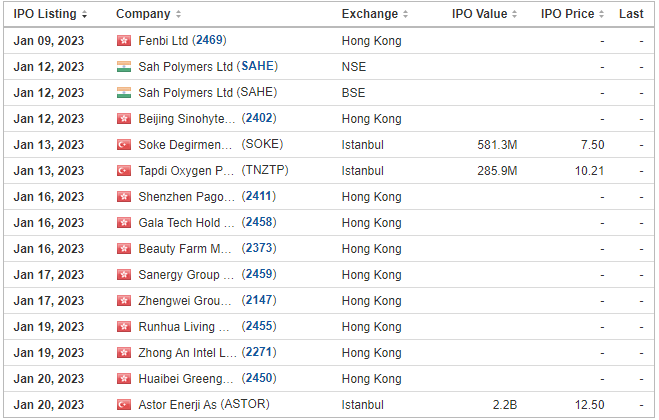This screenshot has width=659, height=420.
Task: Click Hong Kong flag beside Sanergy Group
Action: tap(124, 275)
